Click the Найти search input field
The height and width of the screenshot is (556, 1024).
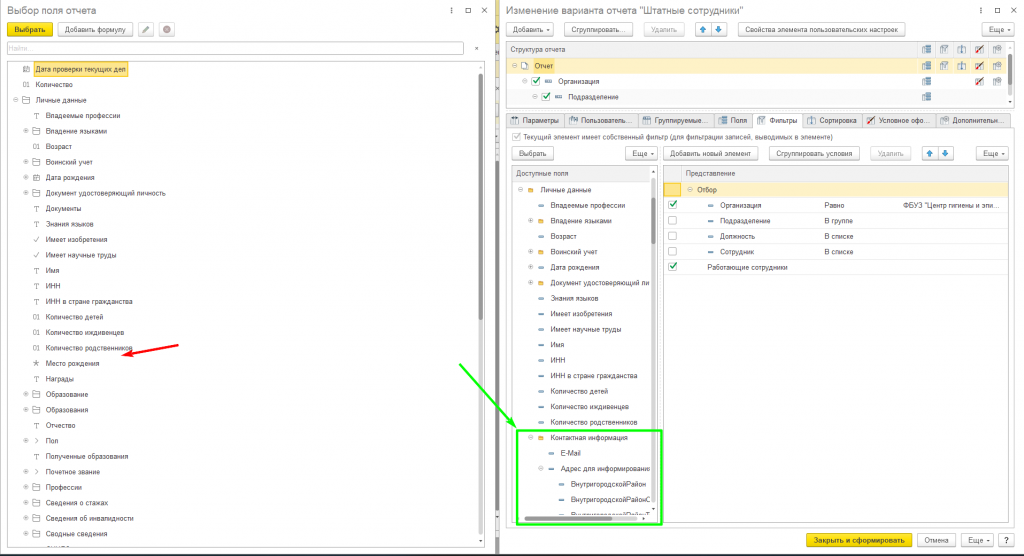(235, 48)
